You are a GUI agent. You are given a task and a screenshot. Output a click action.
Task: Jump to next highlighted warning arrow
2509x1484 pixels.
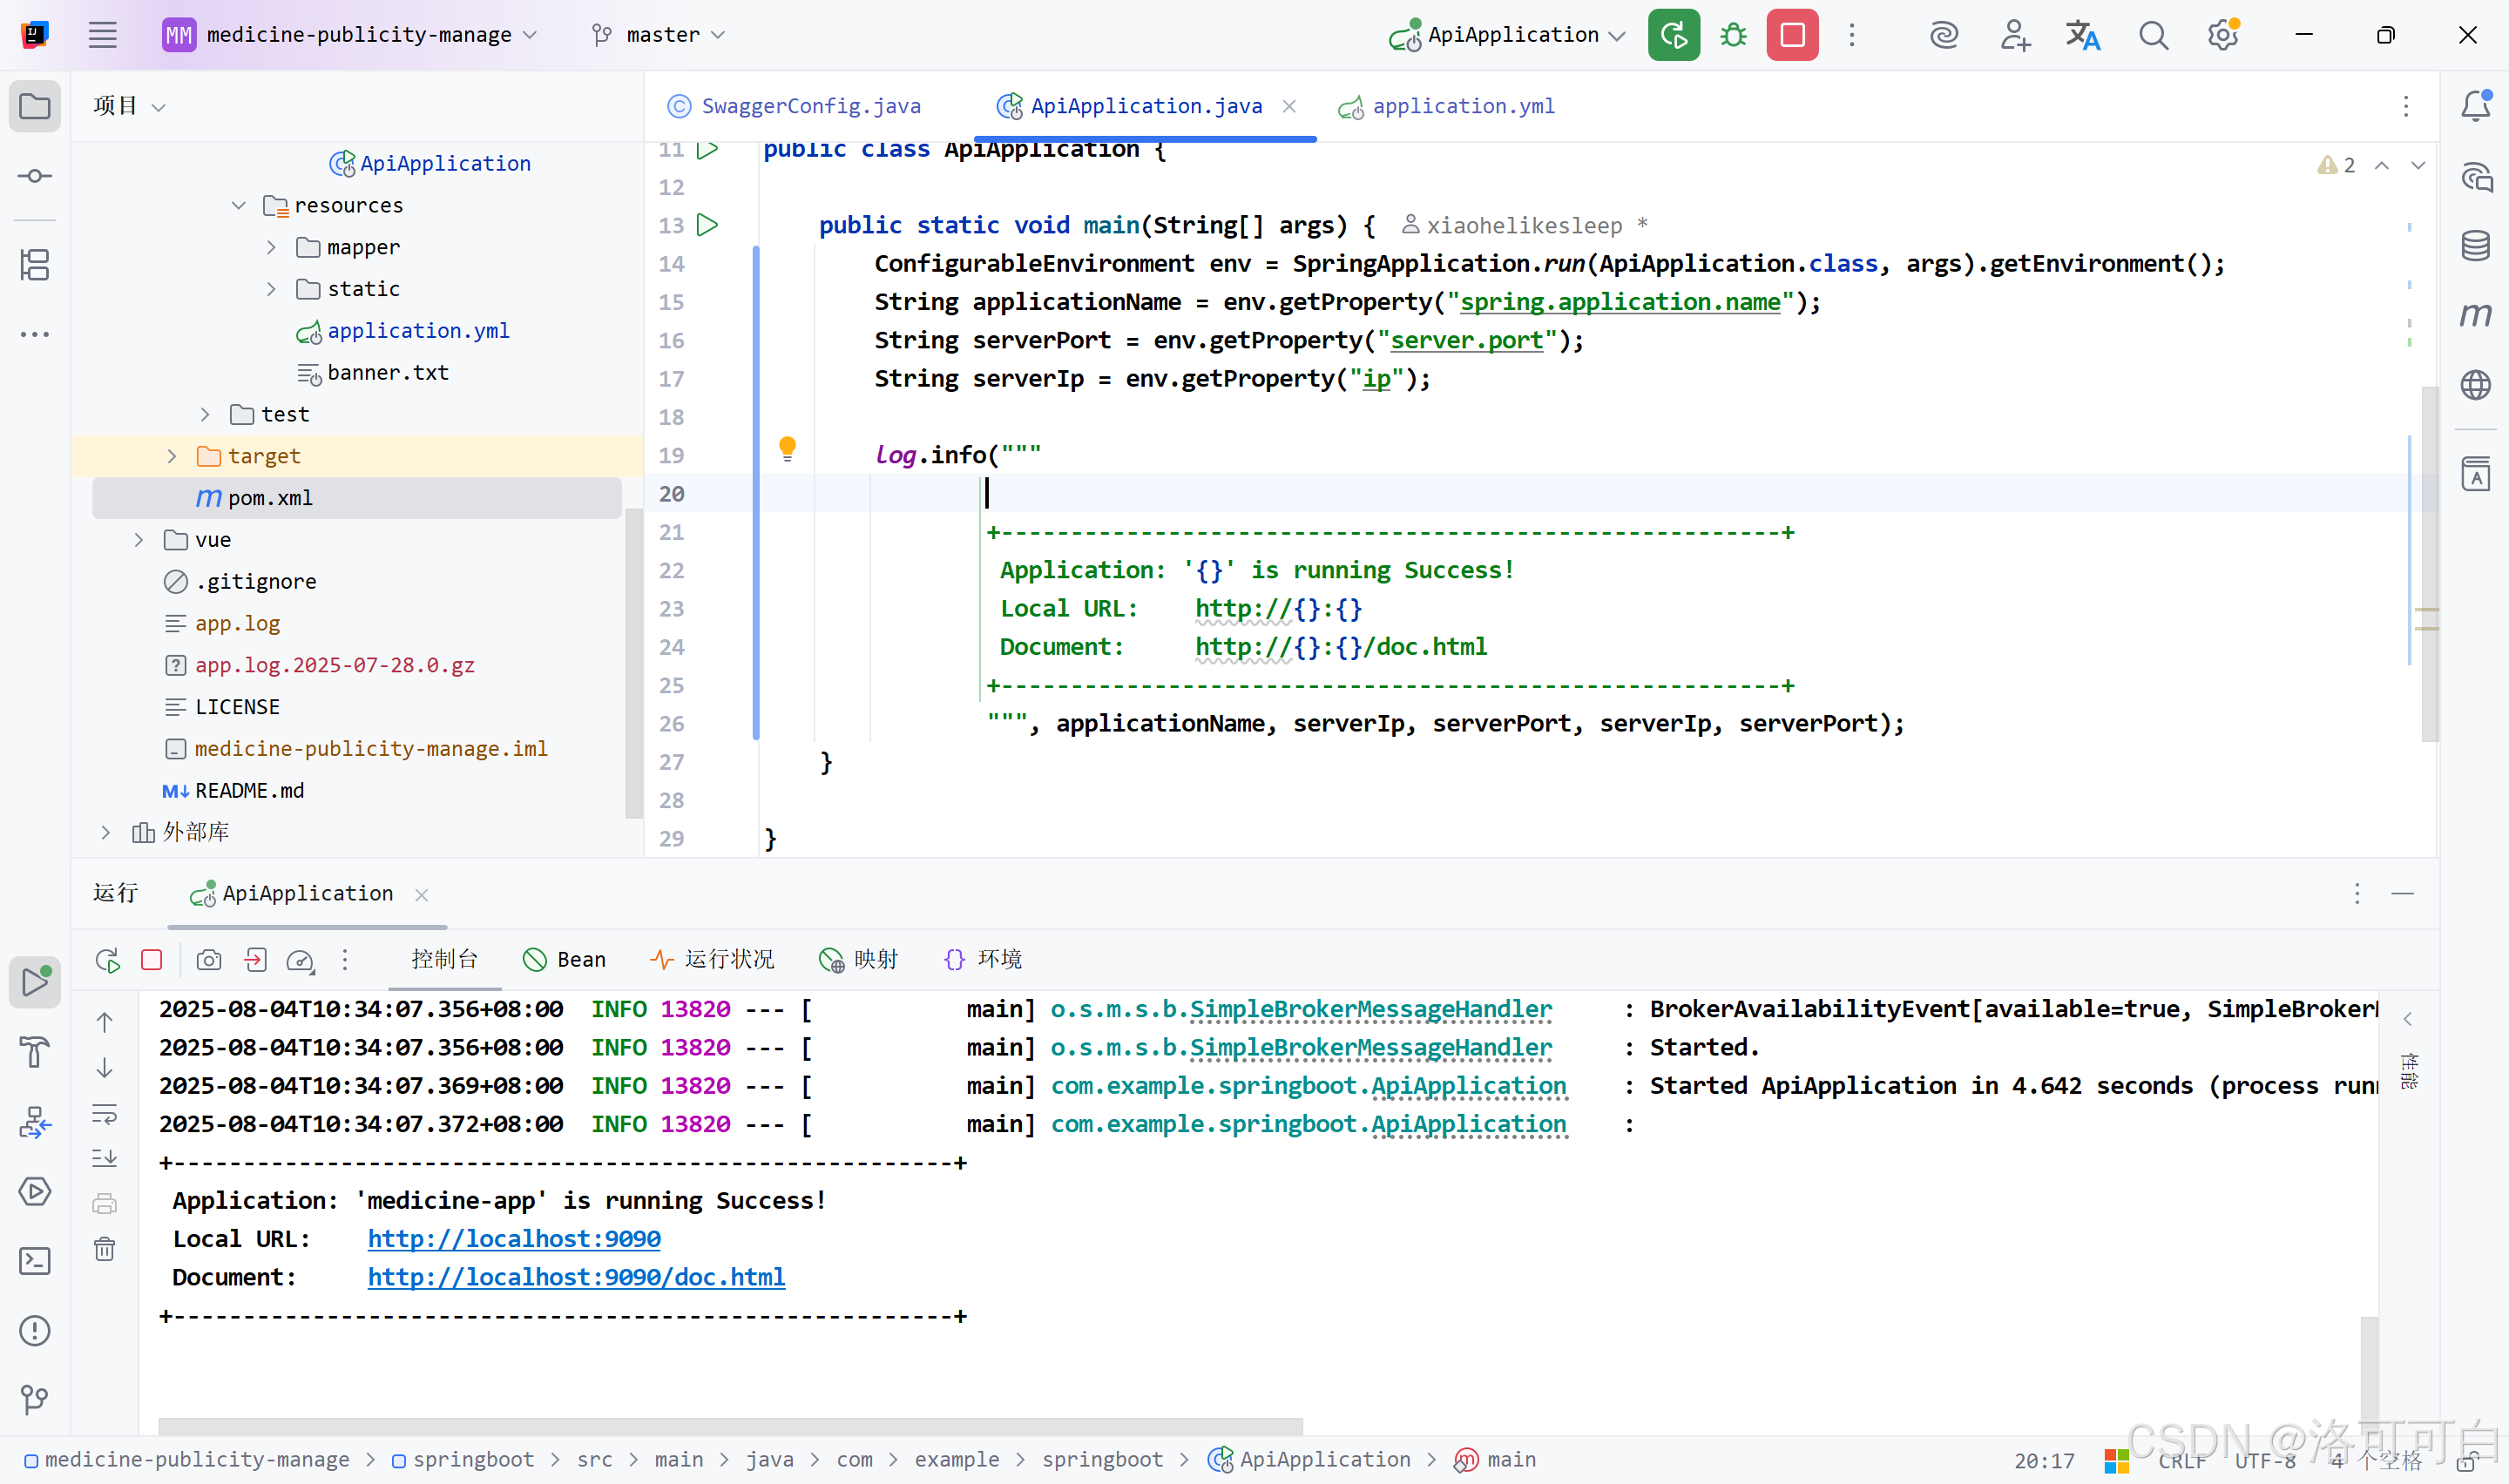2417,165
